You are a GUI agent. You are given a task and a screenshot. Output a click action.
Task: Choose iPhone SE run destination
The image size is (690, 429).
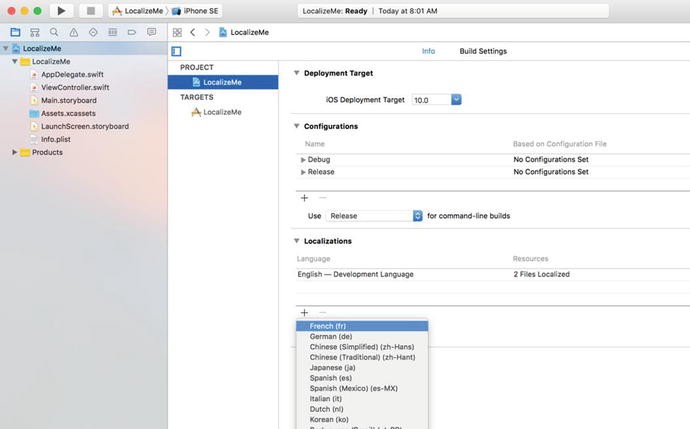(x=195, y=11)
